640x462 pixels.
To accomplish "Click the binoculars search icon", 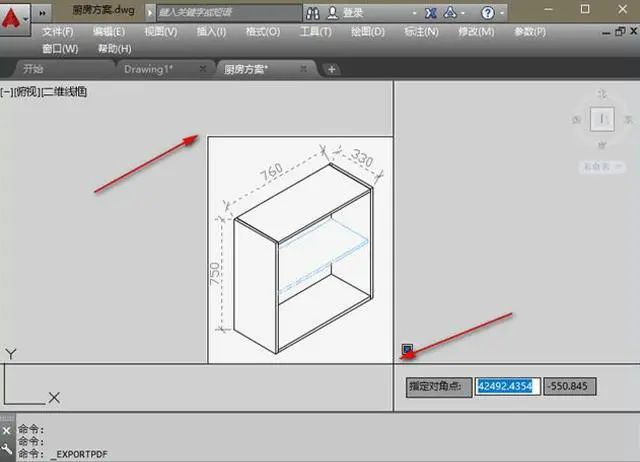I will click(x=313, y=13).
